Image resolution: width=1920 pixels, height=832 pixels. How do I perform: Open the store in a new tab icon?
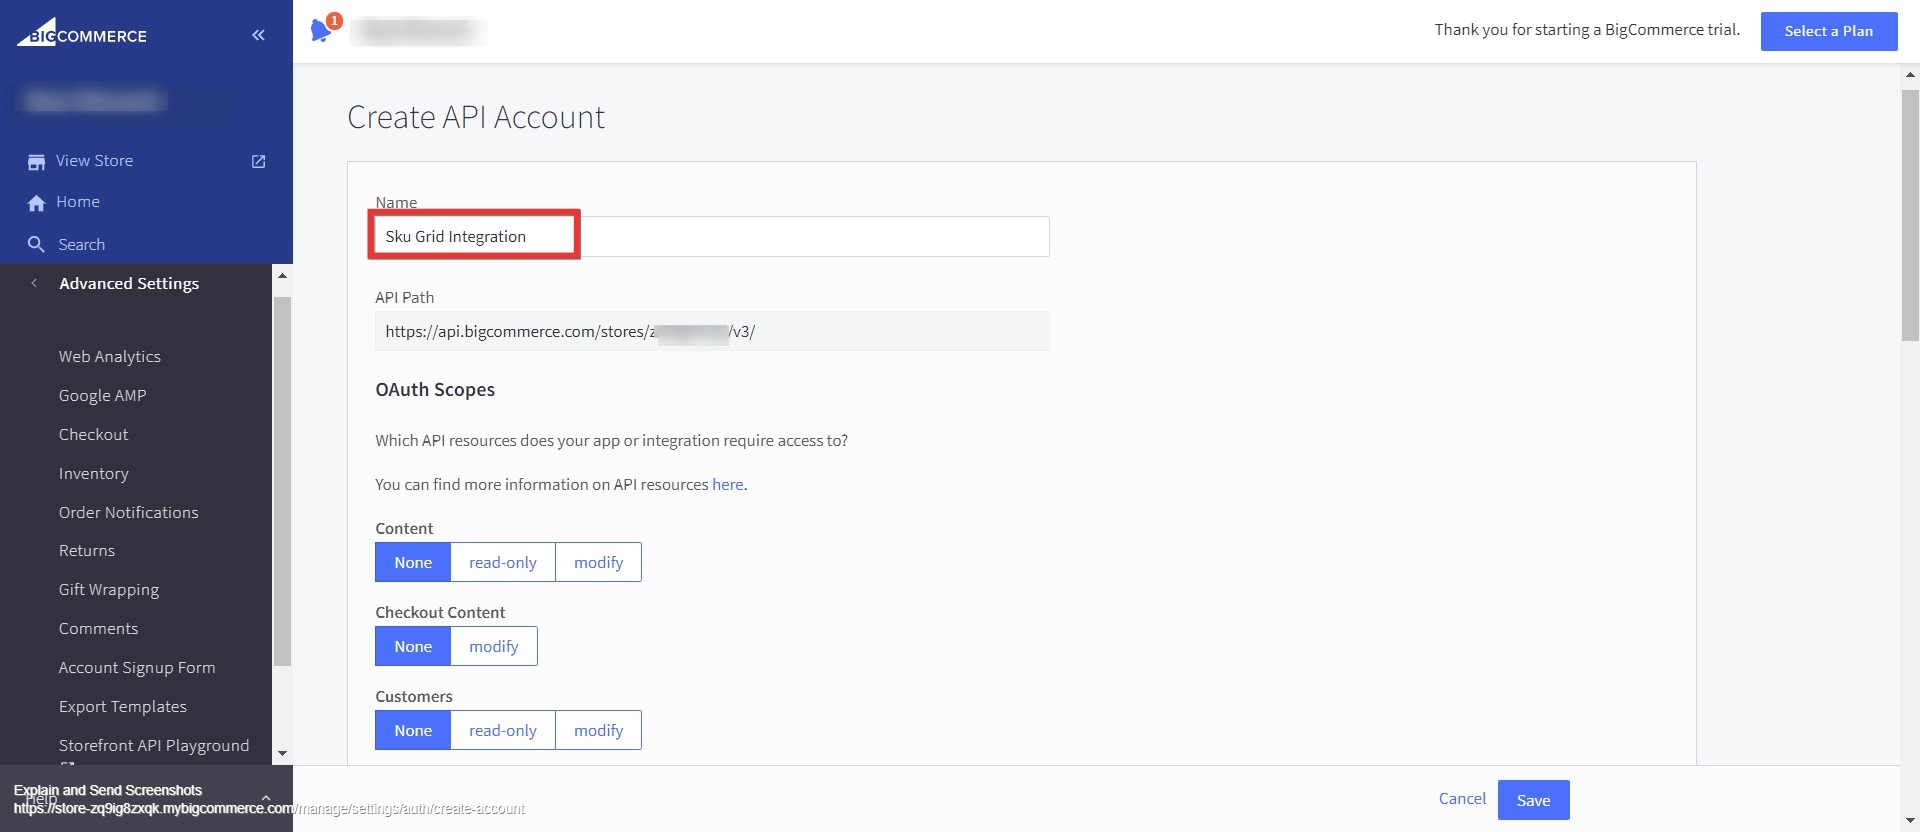(258, 161)
